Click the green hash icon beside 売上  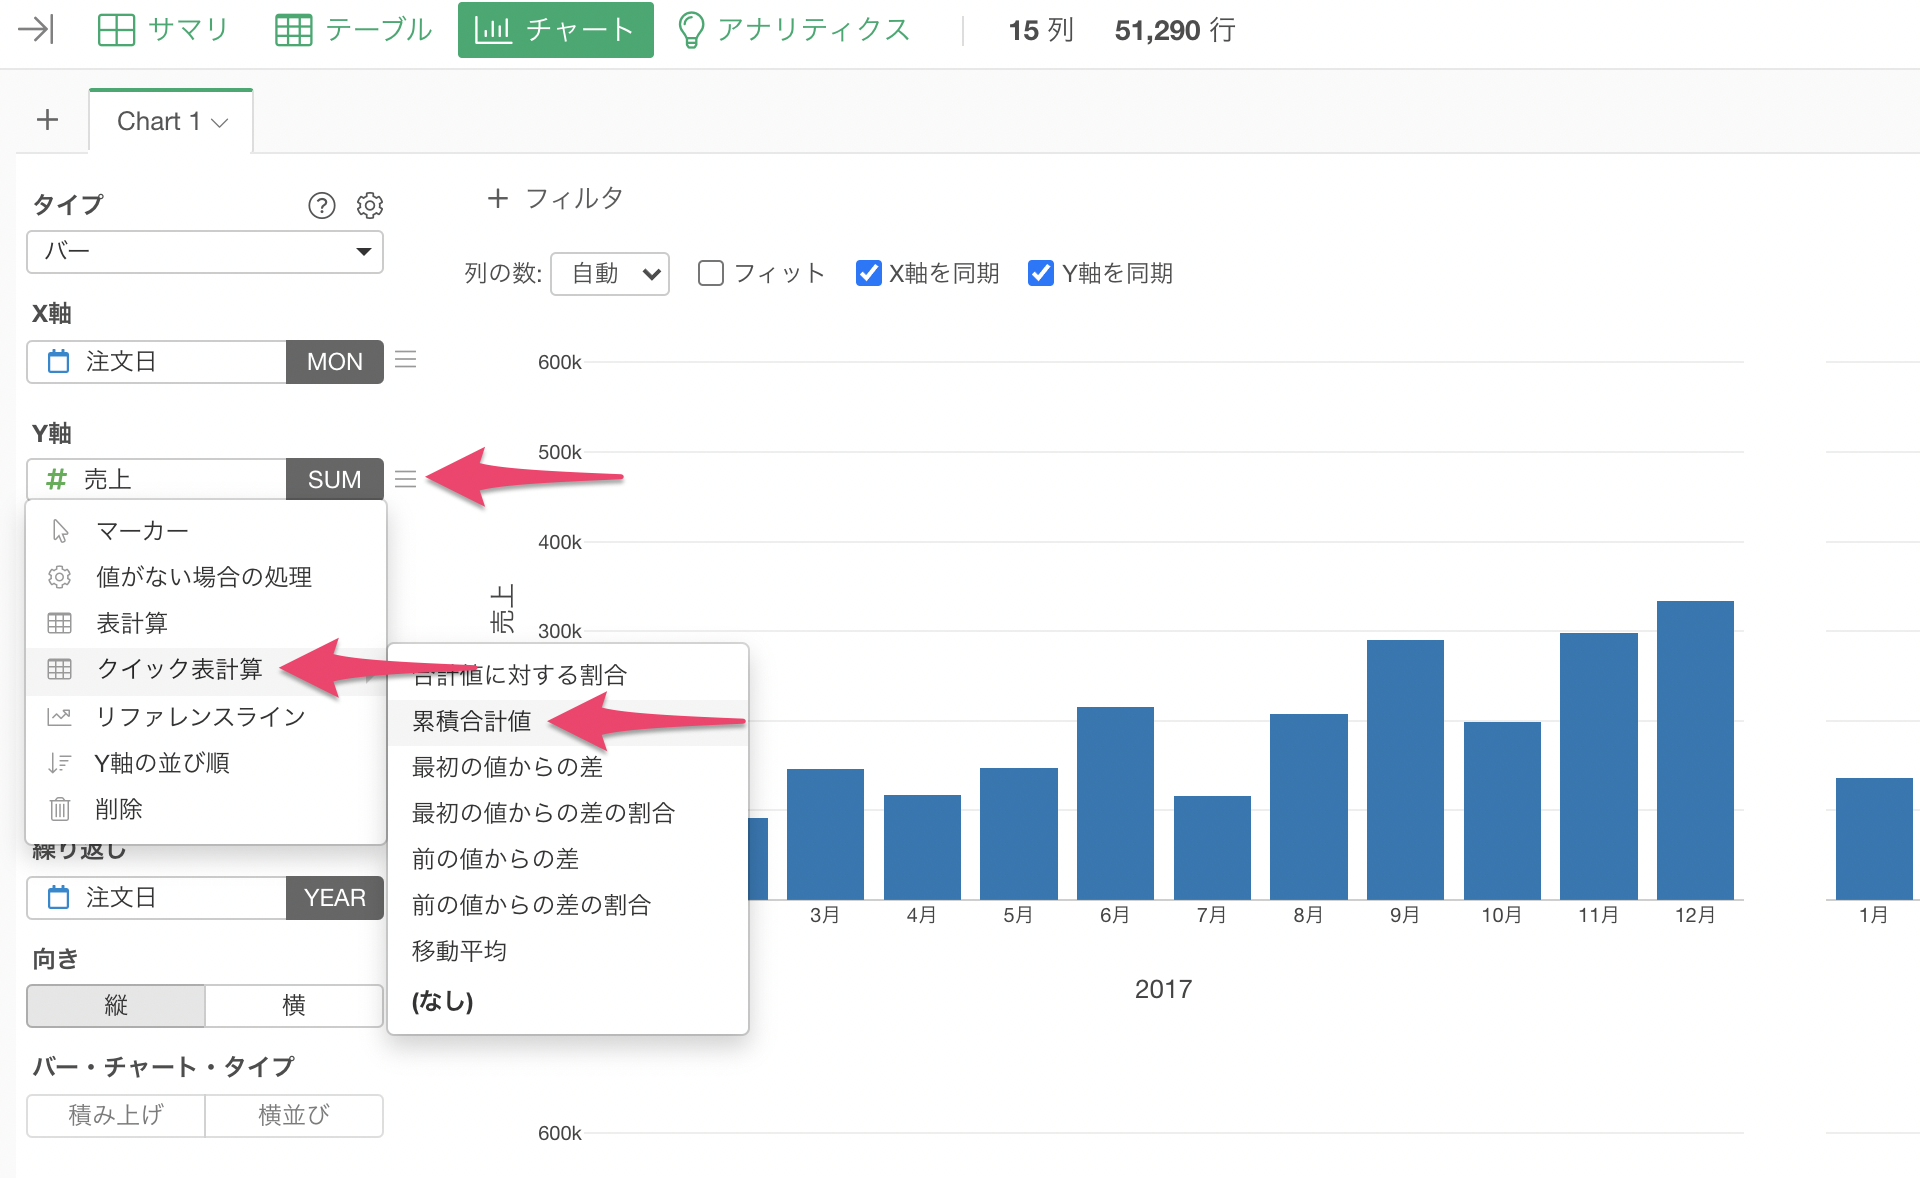(57, 479)
